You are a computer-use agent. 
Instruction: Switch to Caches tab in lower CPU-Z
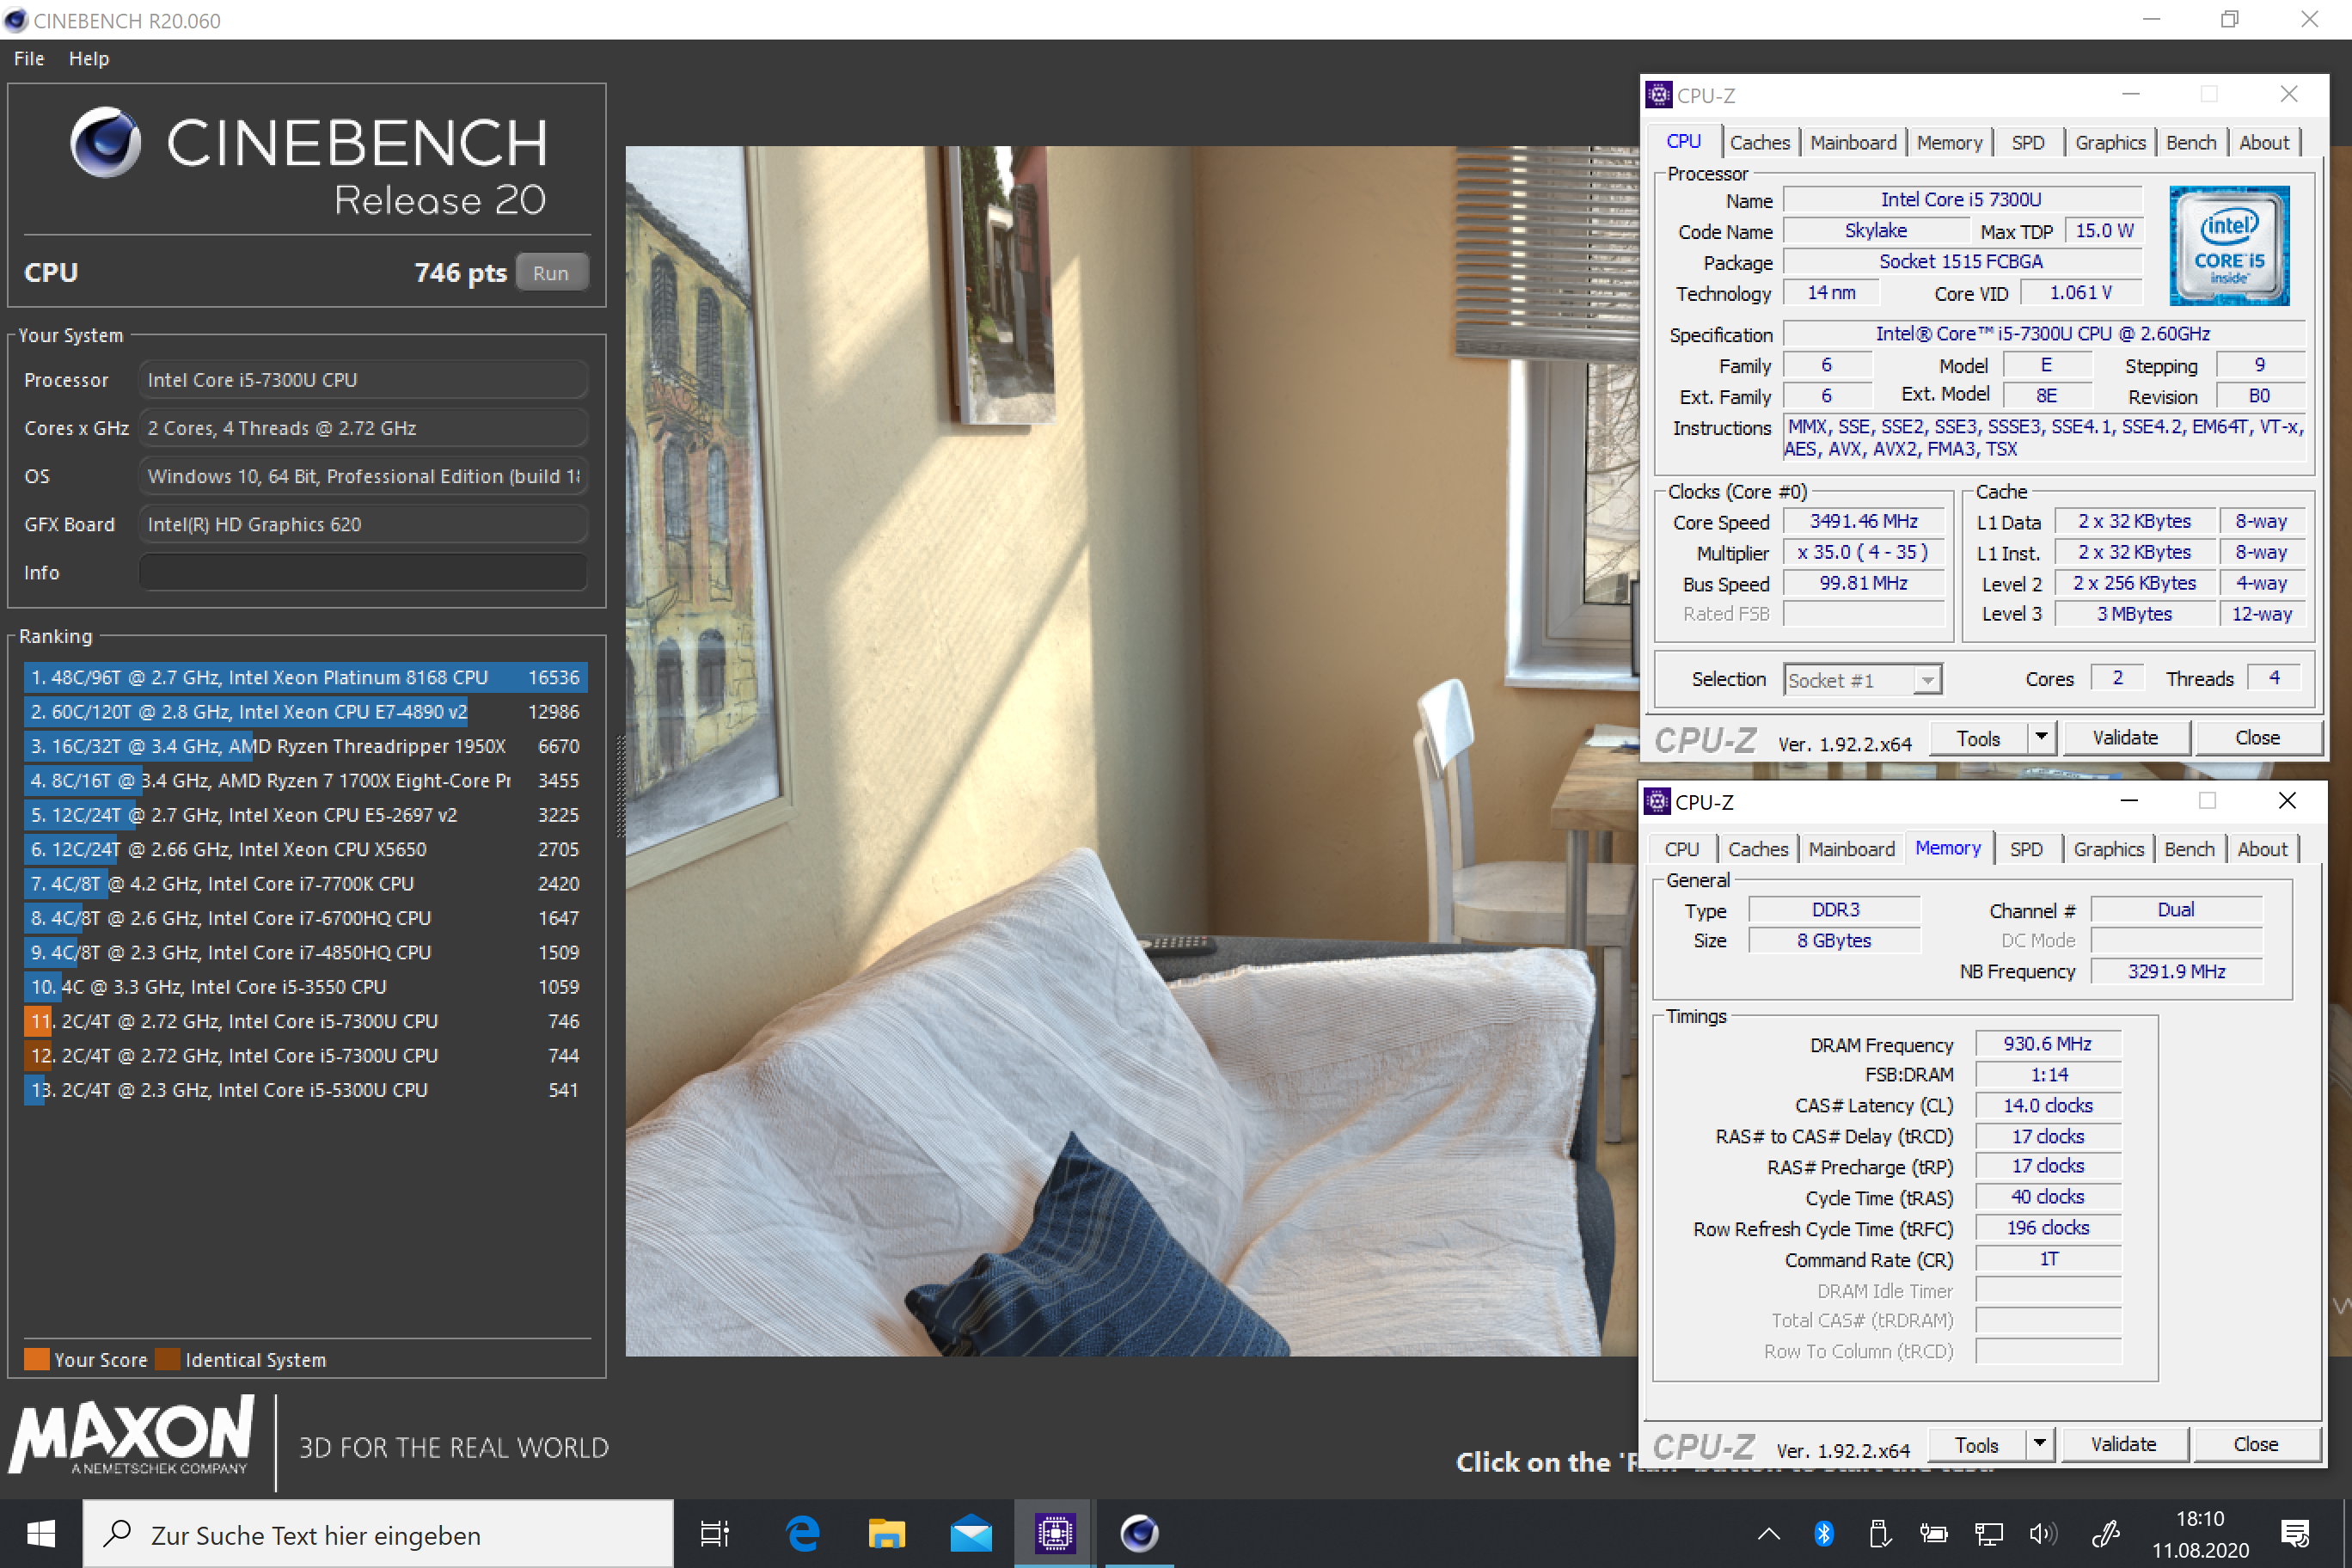tap(1758, 849)
